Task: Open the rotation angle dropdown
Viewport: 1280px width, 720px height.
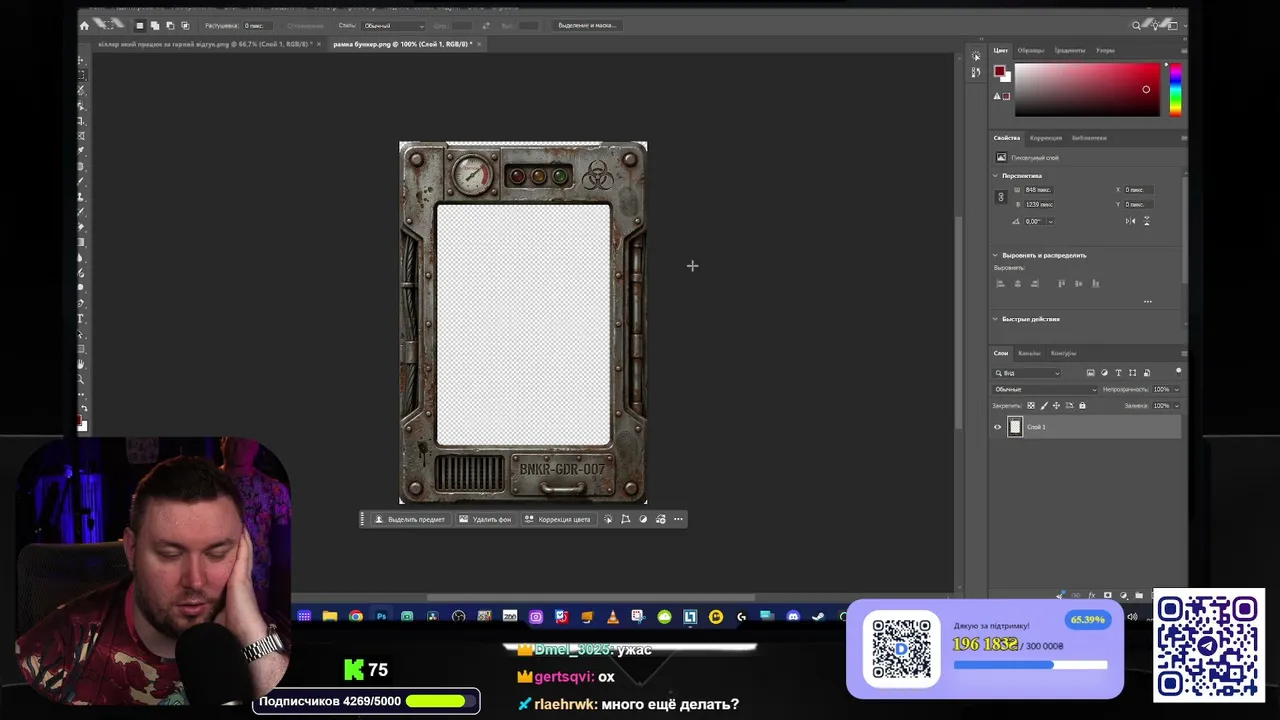Action: coord(1051,221)
